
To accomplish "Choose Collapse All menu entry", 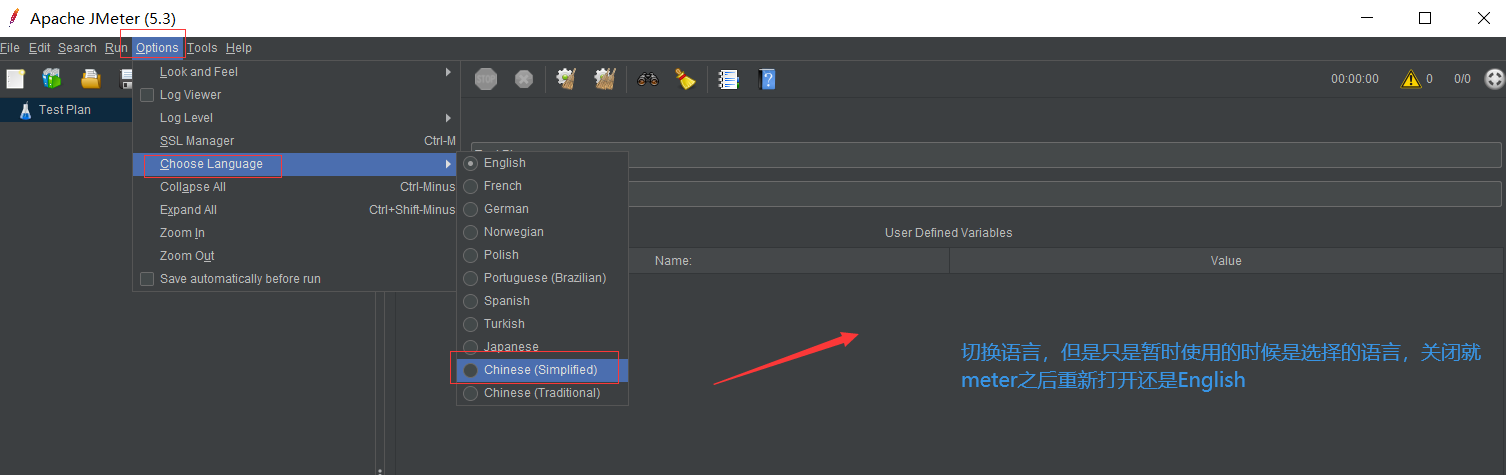I will tap(295, 187).
